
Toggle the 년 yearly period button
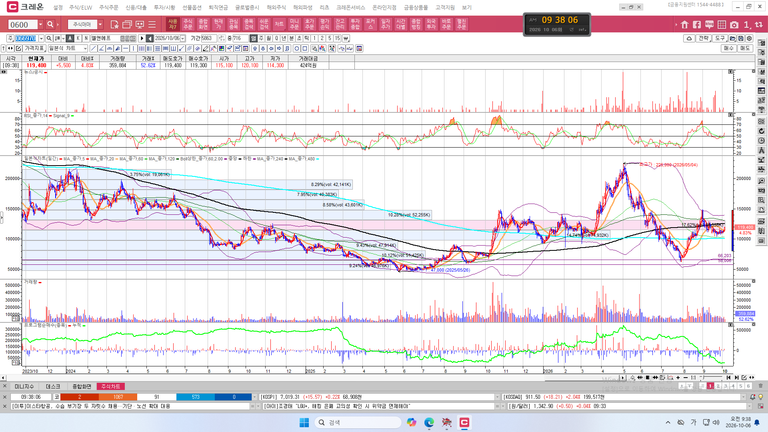[284, 38]
